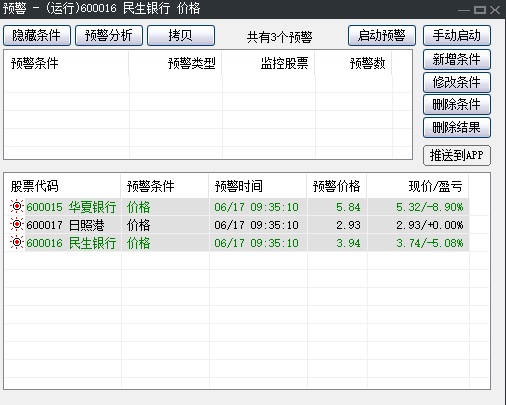The height and width of the screenshot is (405, 506).
Task: Click alert price 5.84
Action: [x=348, y=207]
